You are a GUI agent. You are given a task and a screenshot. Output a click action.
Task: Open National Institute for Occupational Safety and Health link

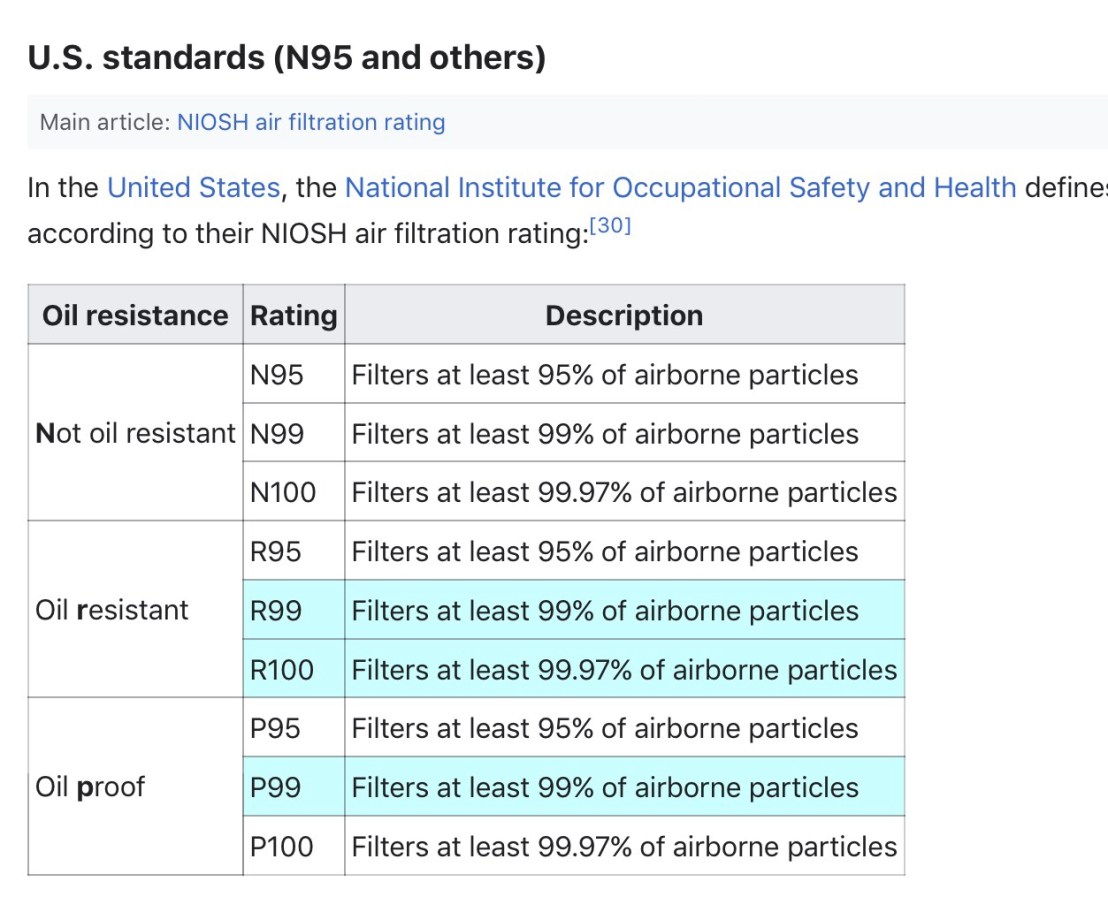[x=680, y=188]
